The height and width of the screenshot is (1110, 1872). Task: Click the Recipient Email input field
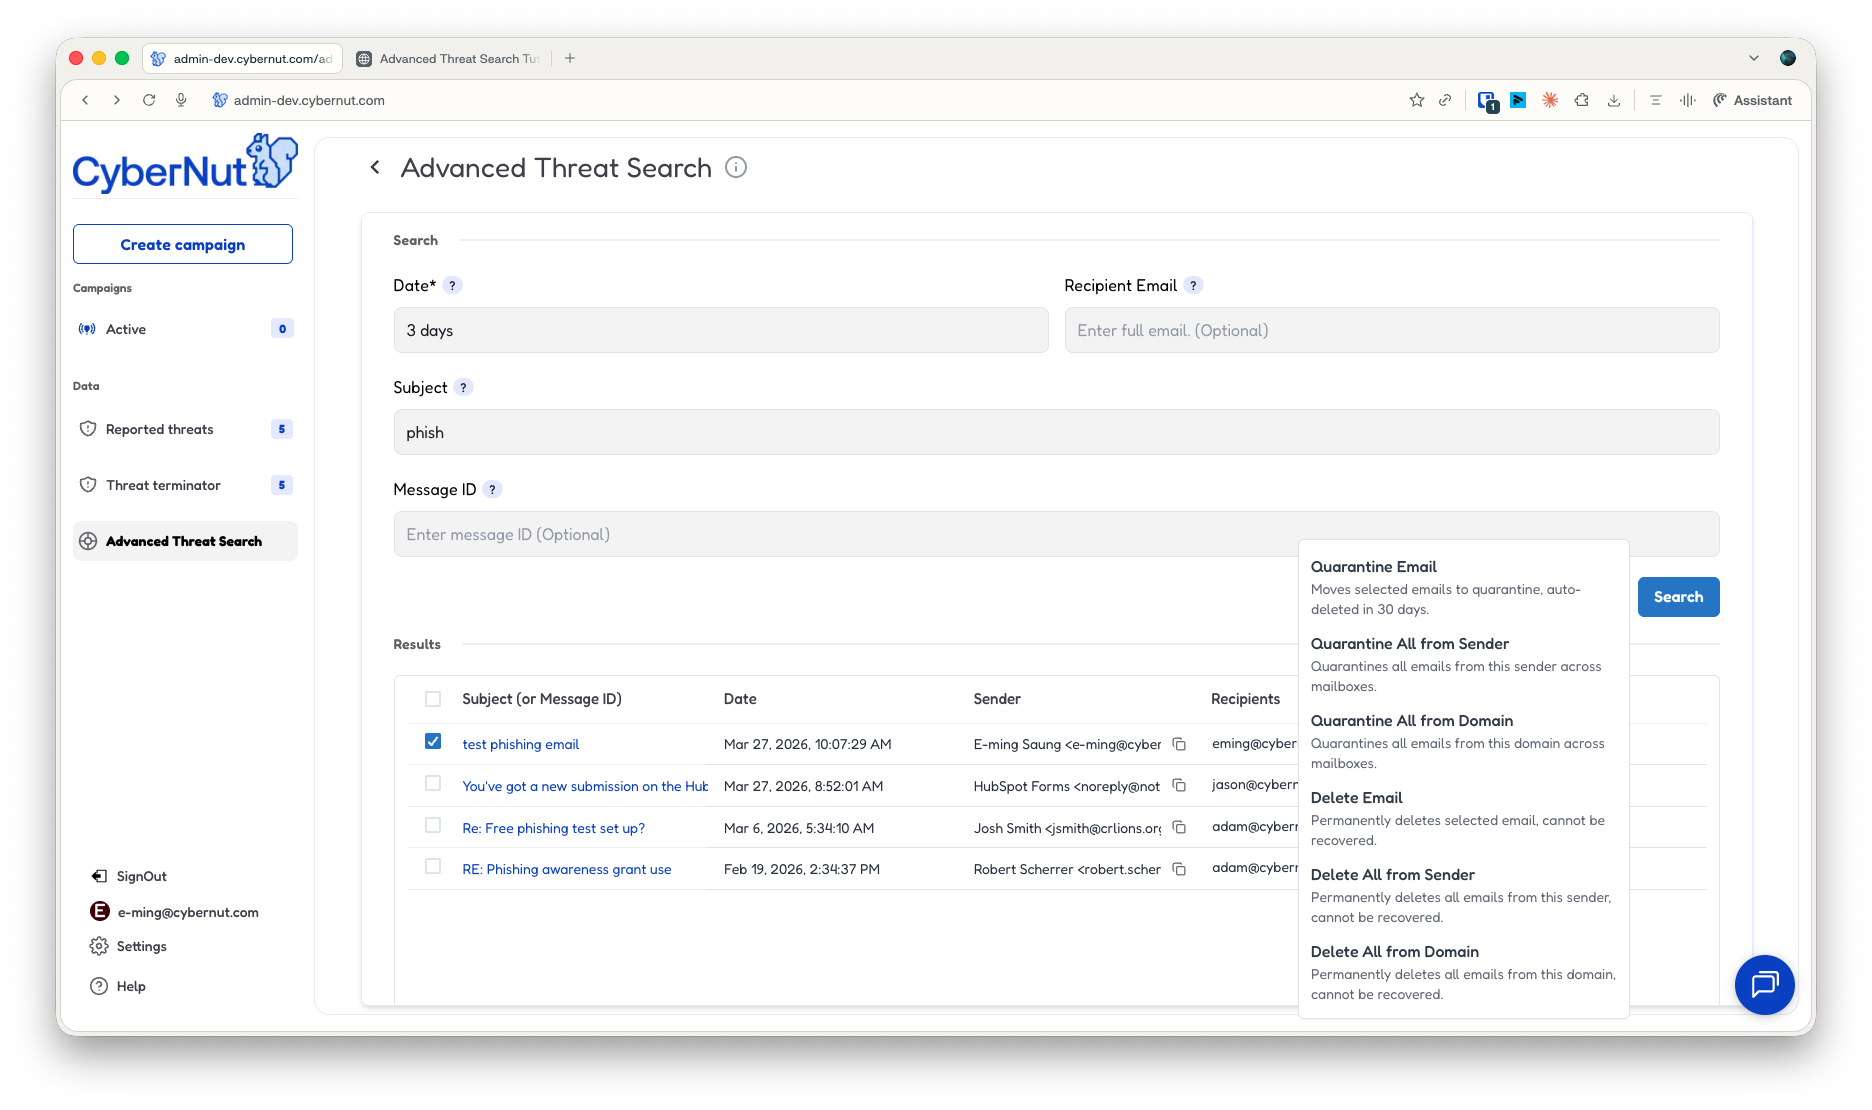(x=1392, y=330)
